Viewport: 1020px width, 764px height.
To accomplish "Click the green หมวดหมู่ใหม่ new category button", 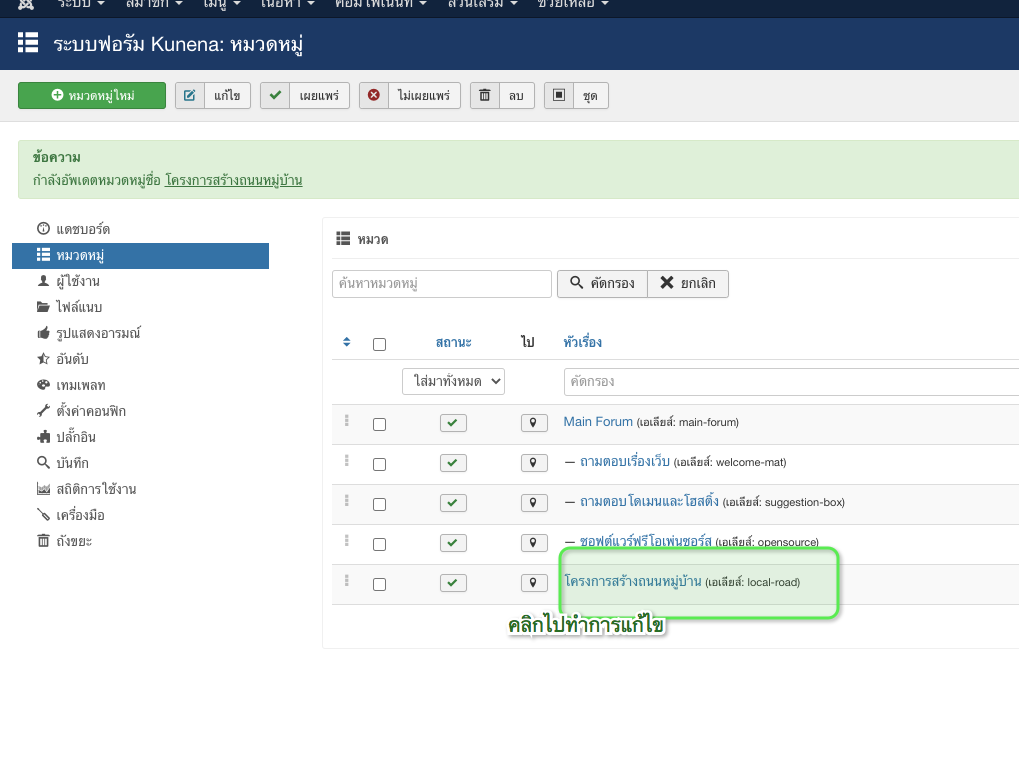I will [92, 96].
